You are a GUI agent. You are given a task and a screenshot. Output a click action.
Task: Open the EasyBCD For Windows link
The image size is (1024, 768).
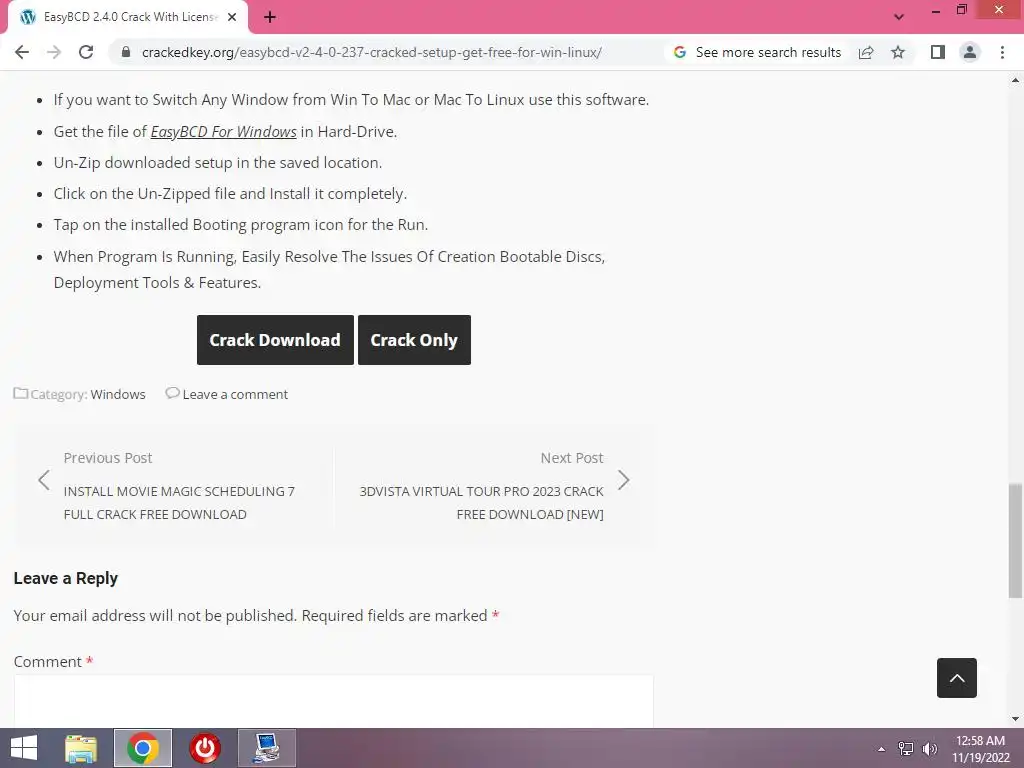(x=223, y=132)
